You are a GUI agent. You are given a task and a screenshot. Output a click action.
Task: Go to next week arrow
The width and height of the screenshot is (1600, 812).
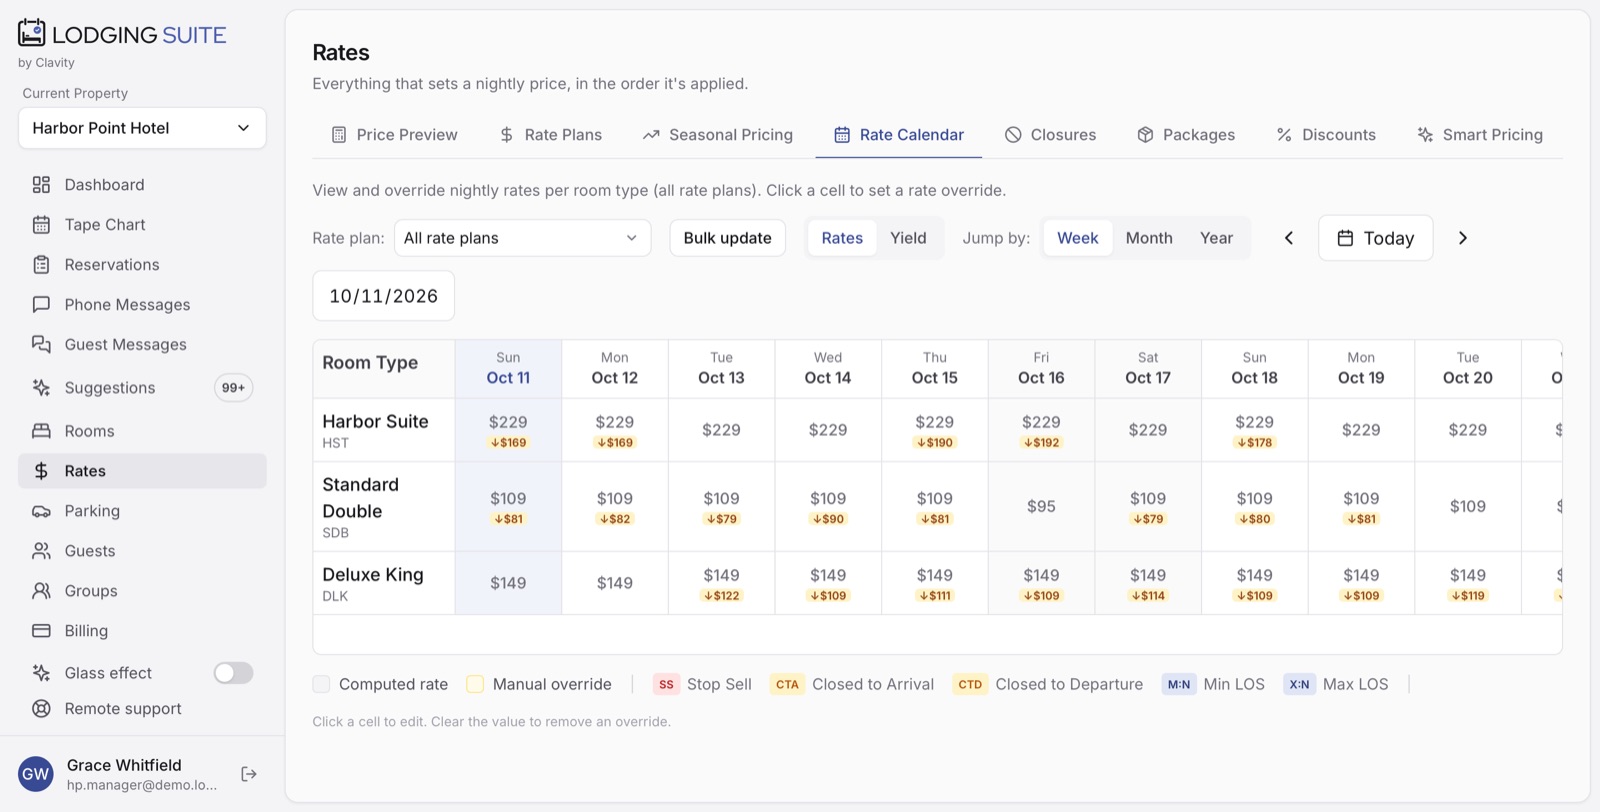[x=1463, y=238]
